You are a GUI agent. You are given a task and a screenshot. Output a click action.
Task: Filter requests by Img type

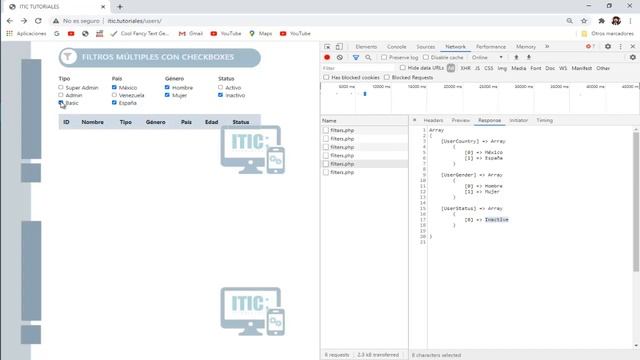coord(502,68)
